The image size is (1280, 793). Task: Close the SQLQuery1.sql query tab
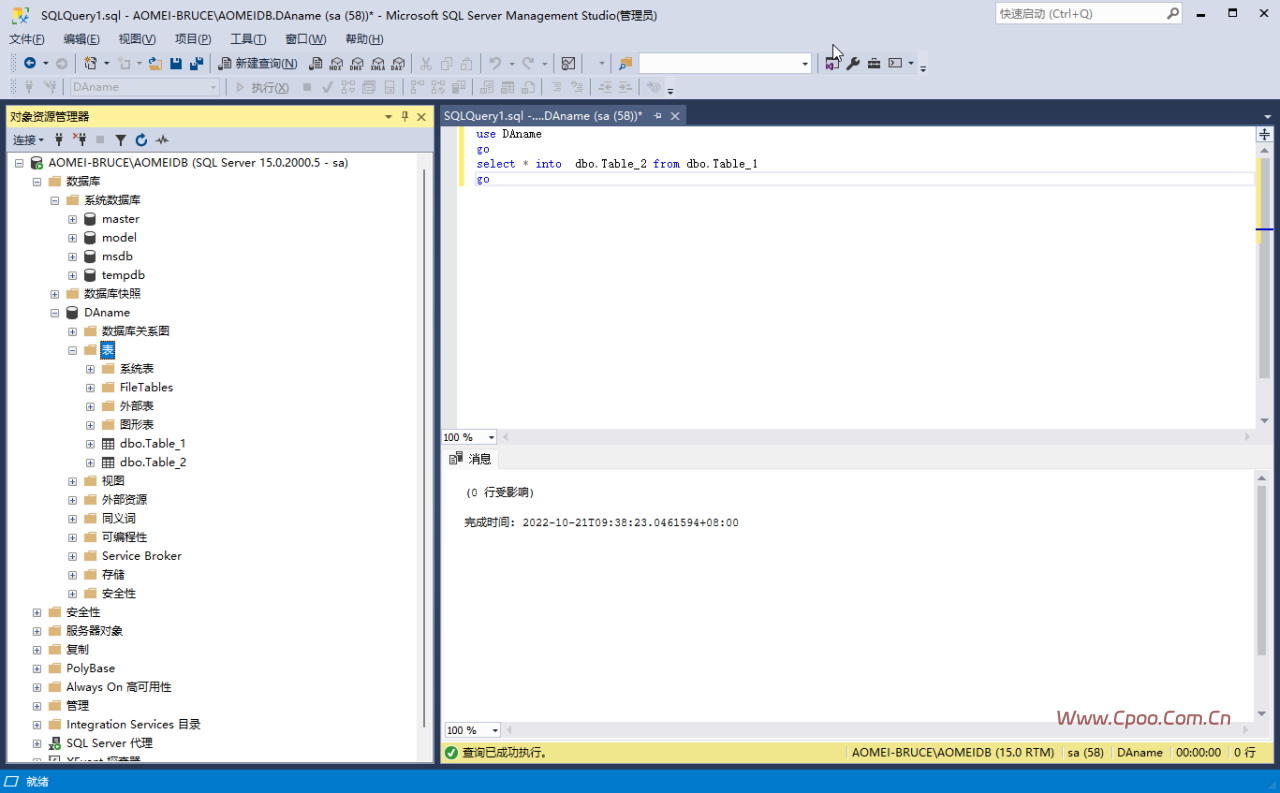tap(675, 116)
